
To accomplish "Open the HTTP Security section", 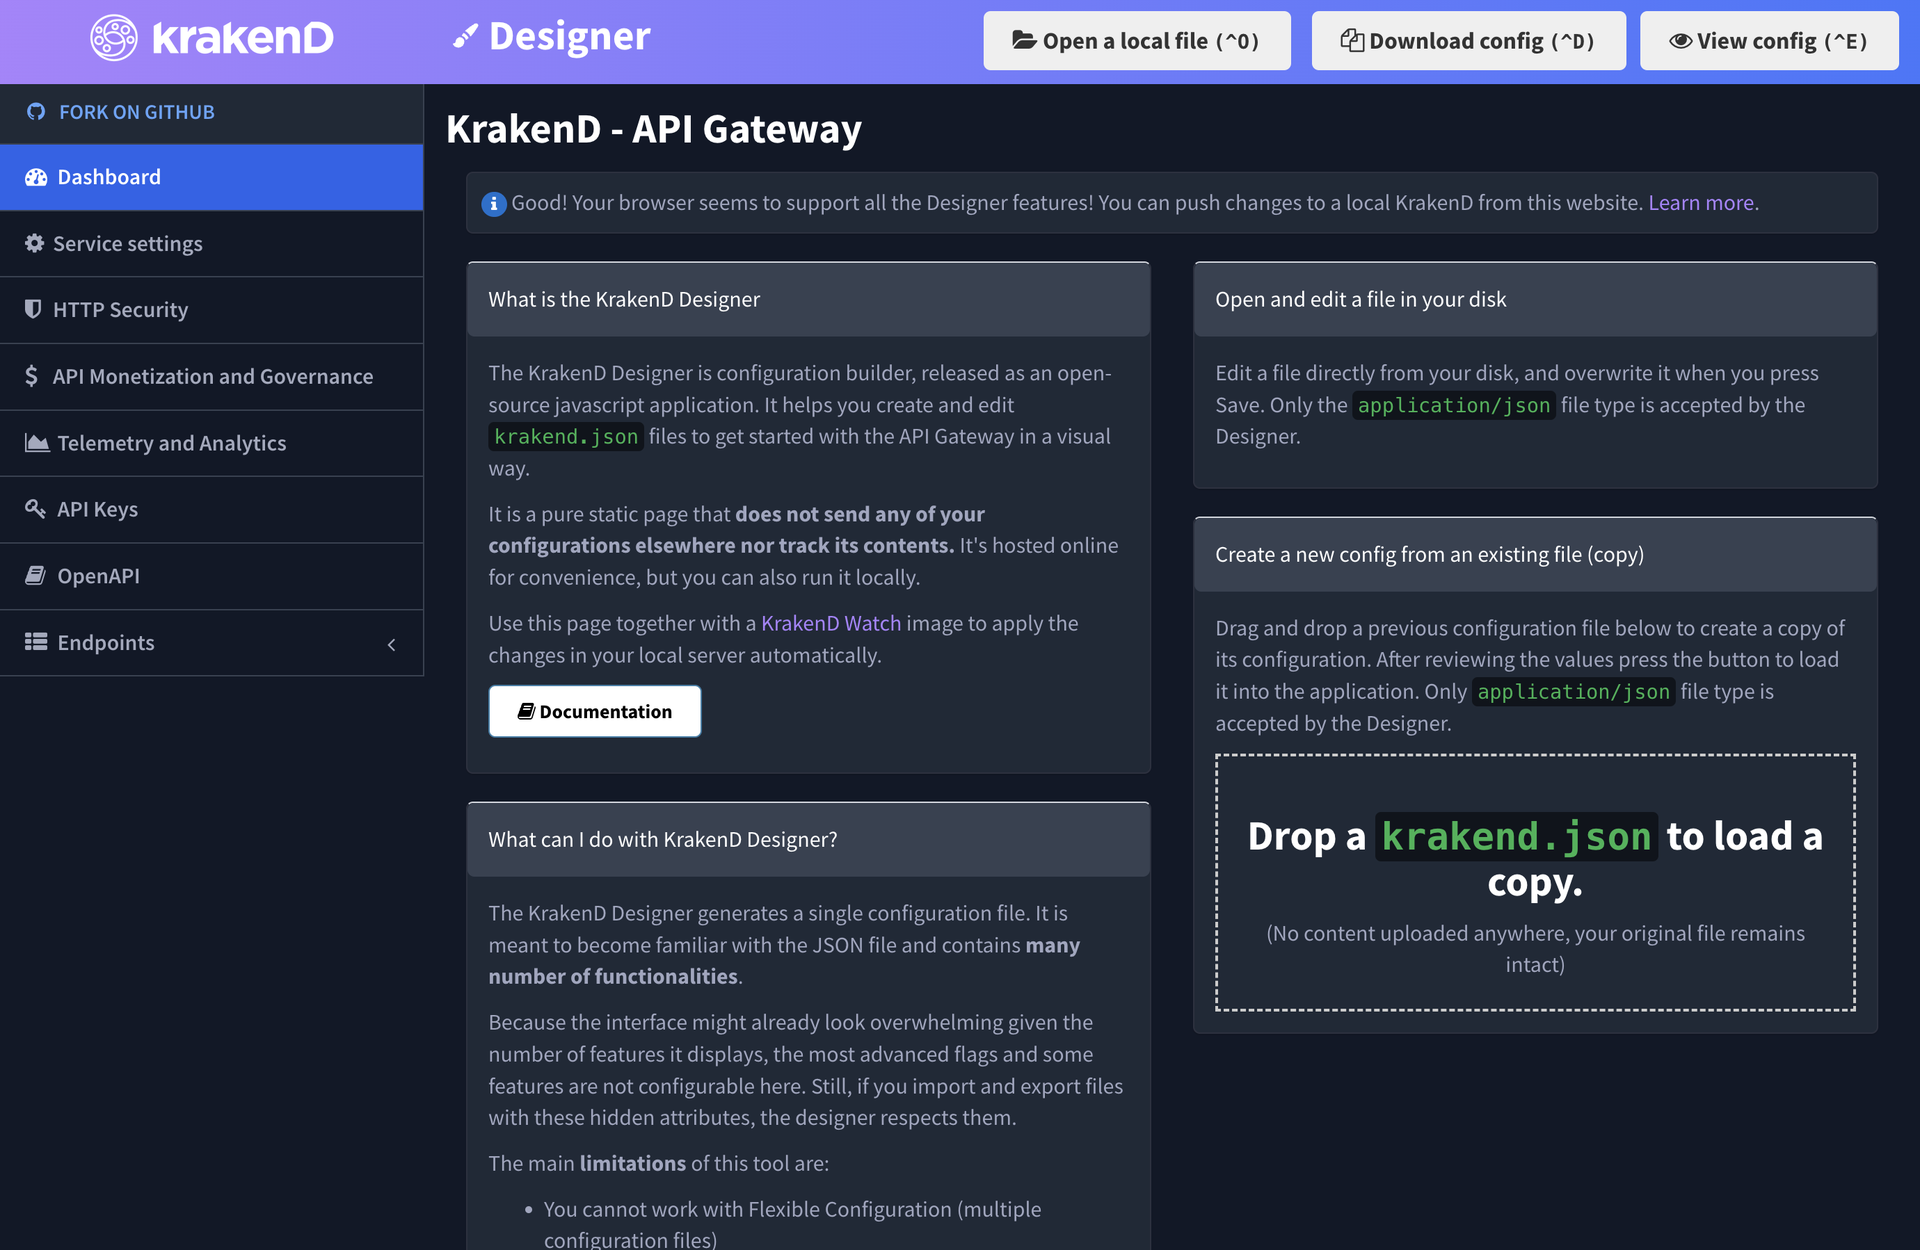I will (212, 310).
